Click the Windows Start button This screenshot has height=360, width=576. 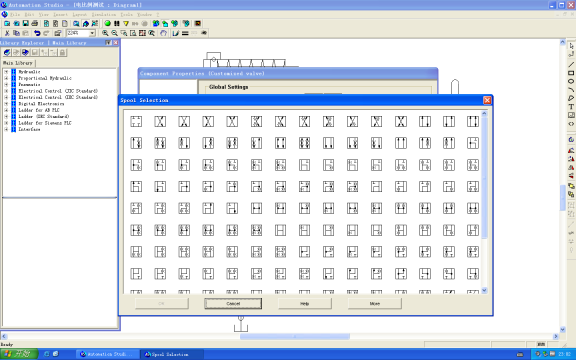click(19, 354)
